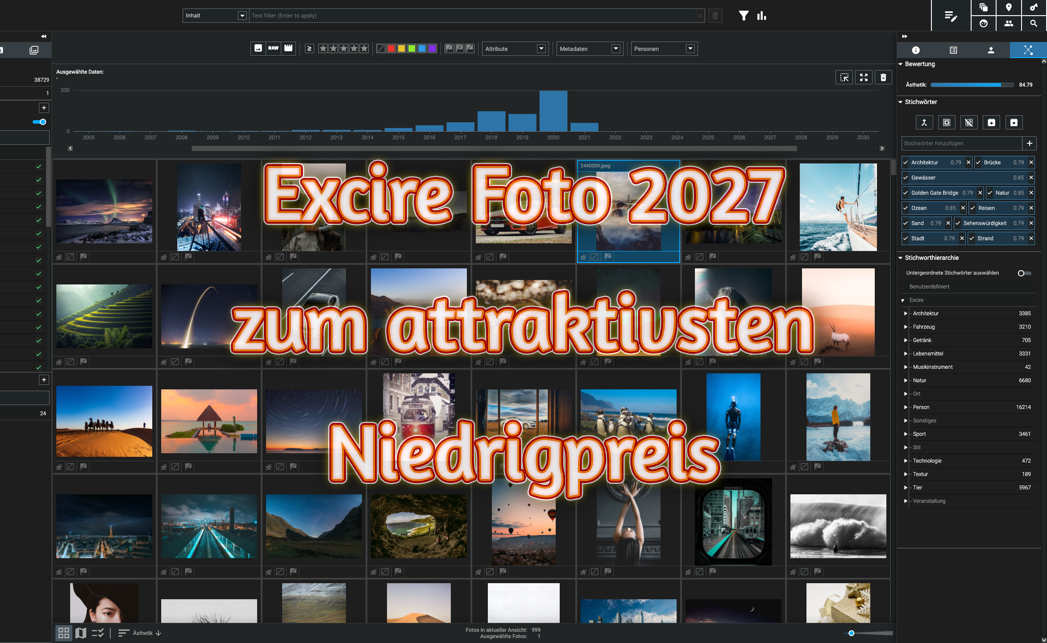Click the magnifier search icon

click(1034, 23)
